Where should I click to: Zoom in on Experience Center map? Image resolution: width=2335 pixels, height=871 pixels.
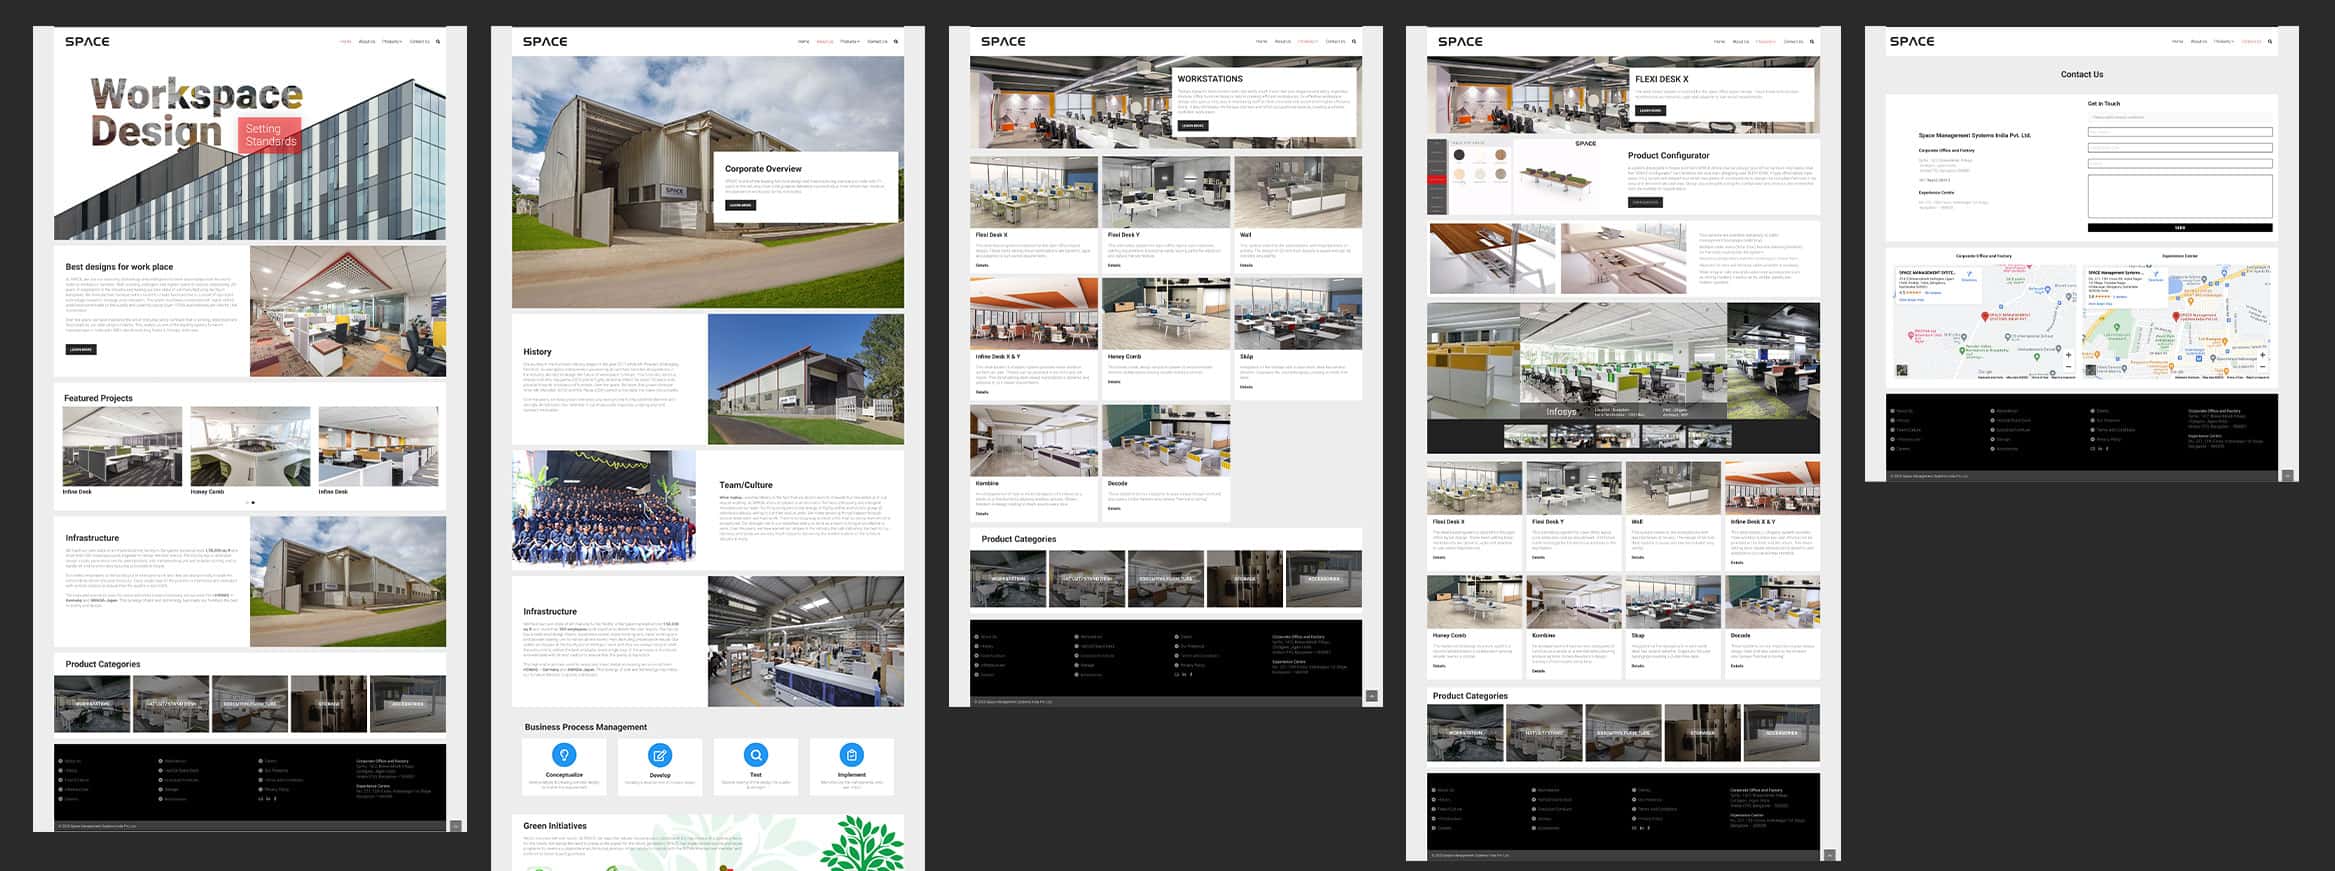tap(2262, 355)
